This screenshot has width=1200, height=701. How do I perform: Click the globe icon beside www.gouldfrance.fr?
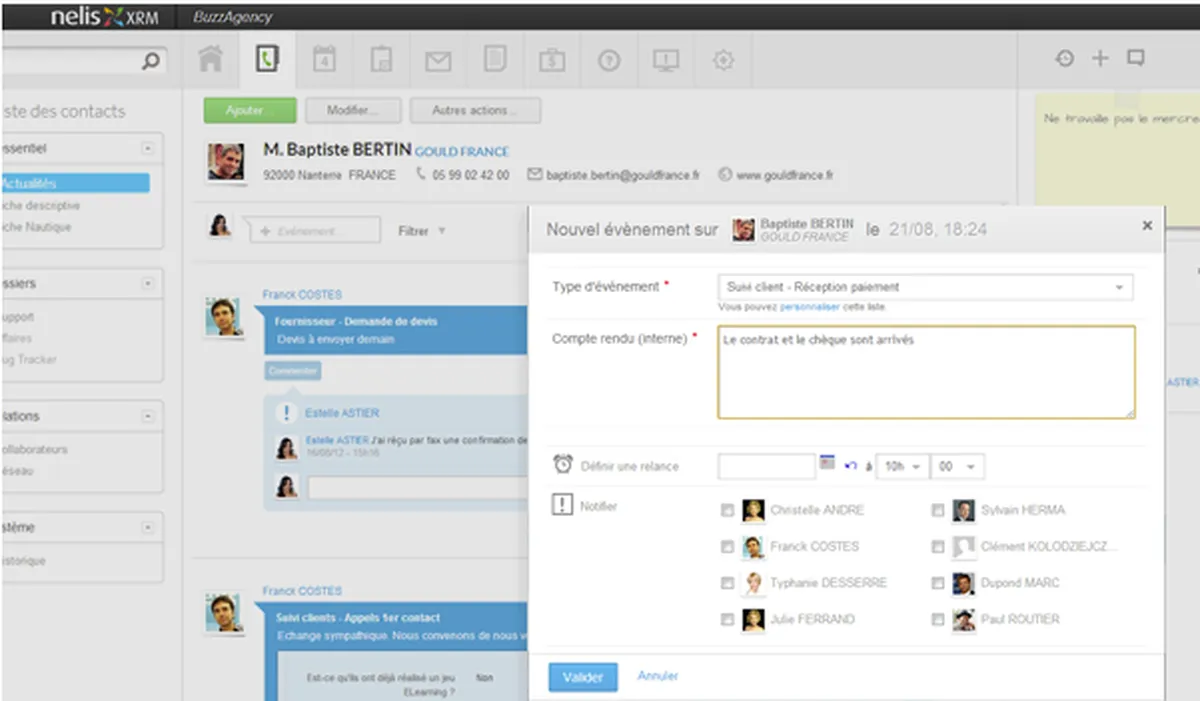point(725,174)
